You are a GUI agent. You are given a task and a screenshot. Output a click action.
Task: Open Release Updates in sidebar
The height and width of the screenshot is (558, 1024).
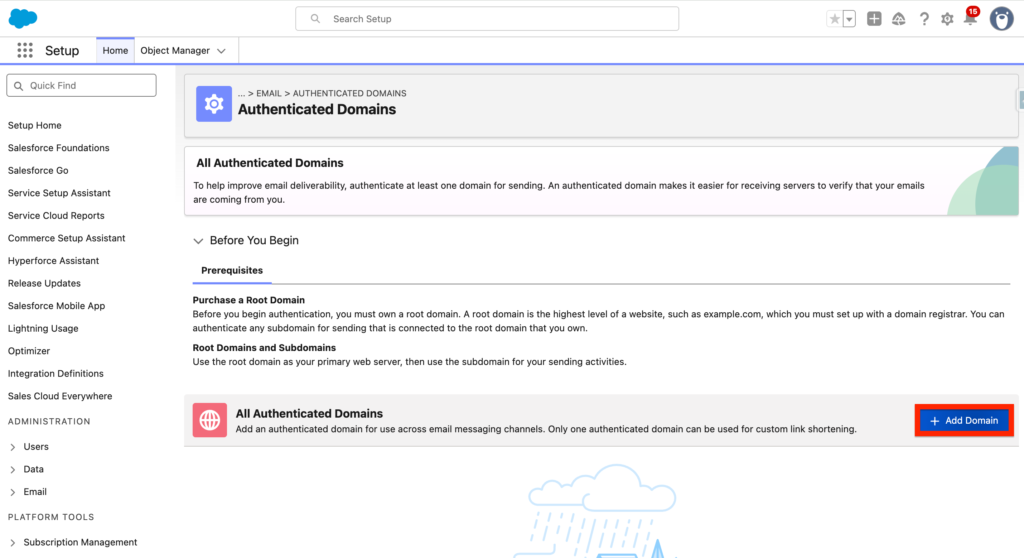coord(44,283)
